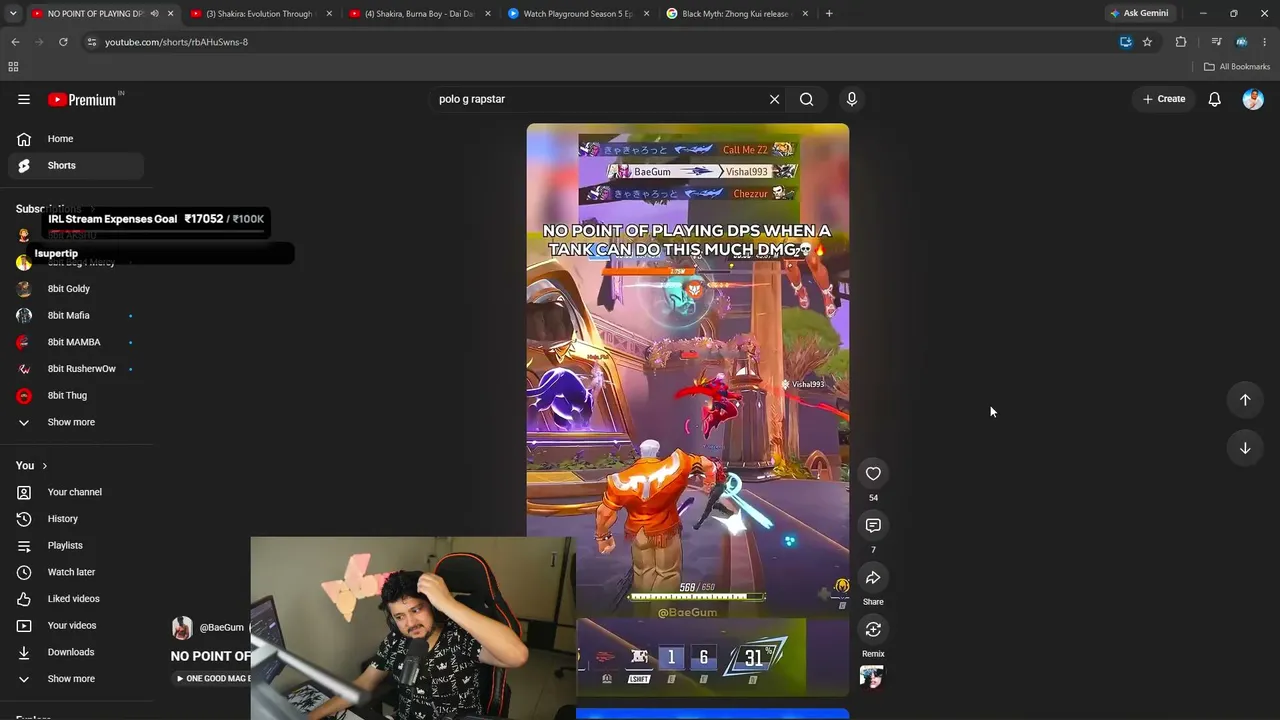The image size is (1280, 720).
Task: Start voice search with the microphone
Action: point(852,99)
